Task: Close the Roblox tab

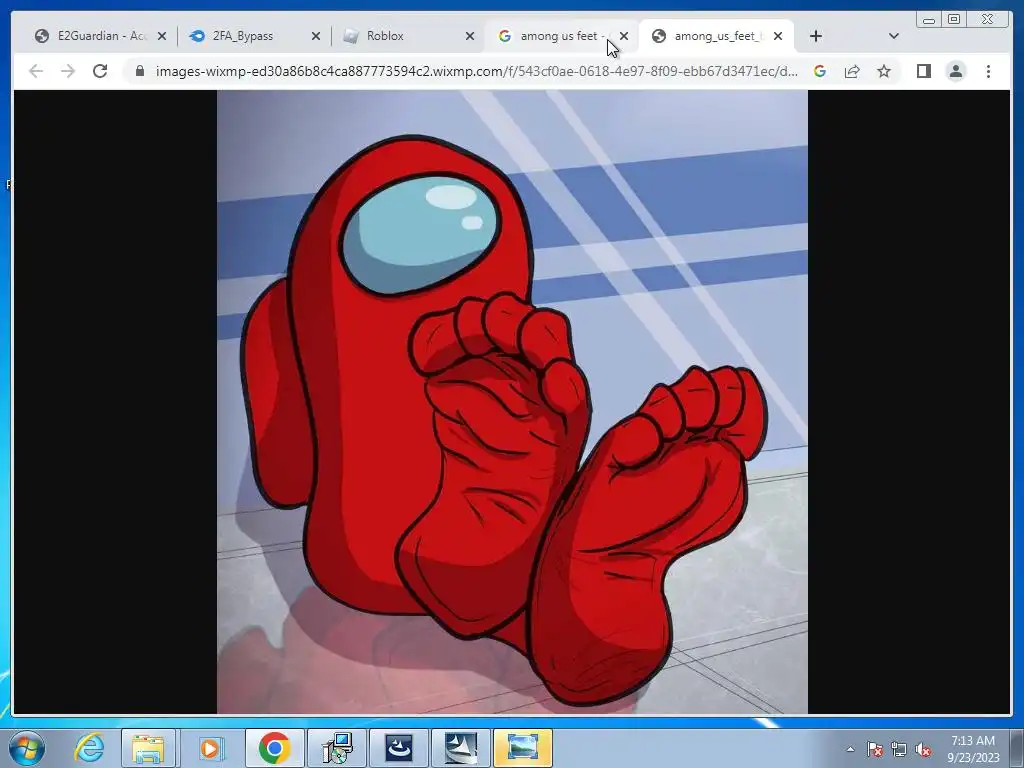Action: [470, 37]
